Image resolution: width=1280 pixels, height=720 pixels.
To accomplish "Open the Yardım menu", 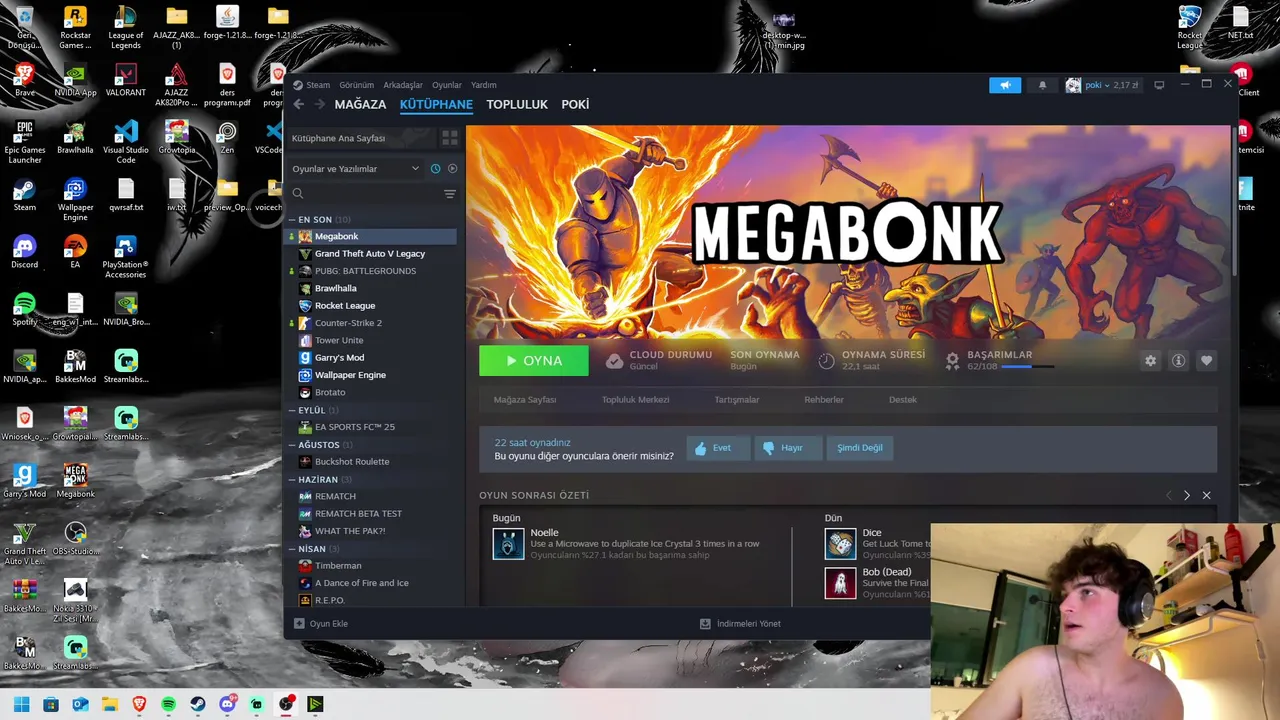I will click(484, 85).
